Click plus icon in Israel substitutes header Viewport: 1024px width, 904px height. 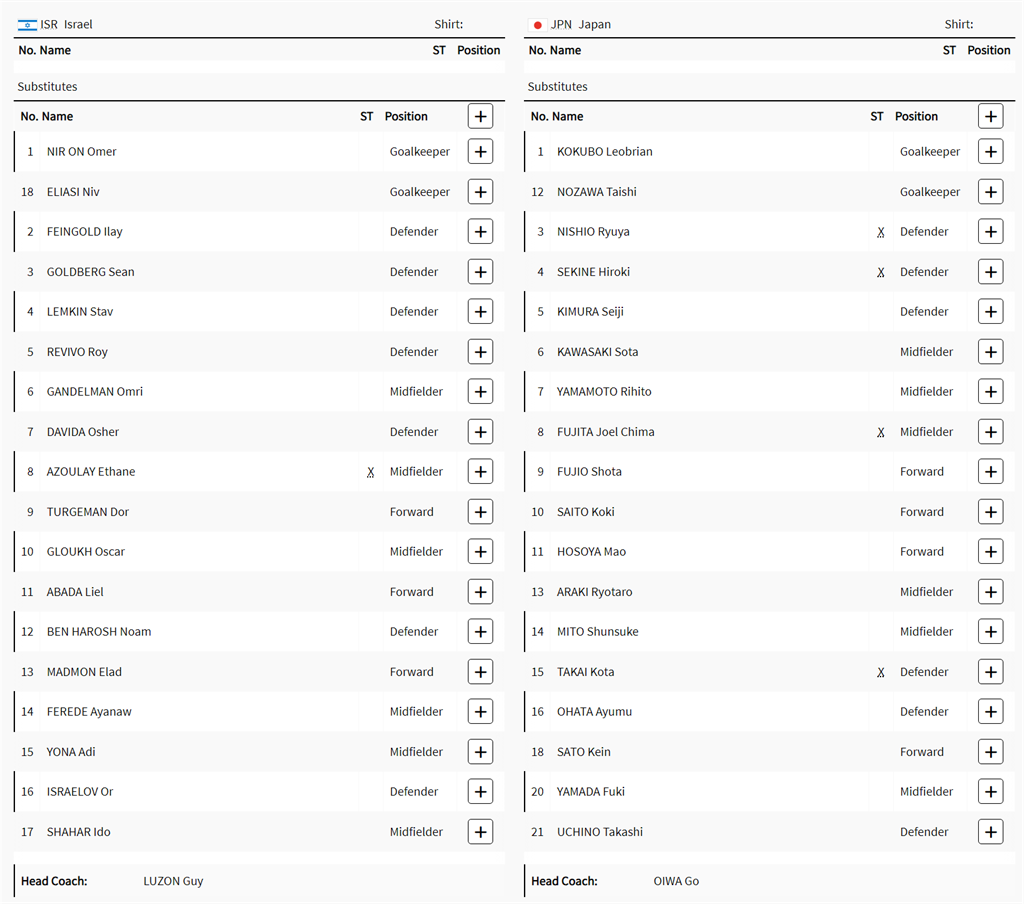480,117
